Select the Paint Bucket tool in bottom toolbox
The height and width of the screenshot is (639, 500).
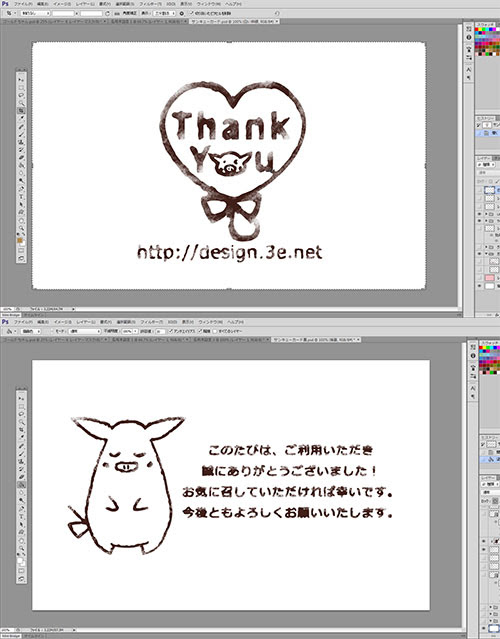click(x=22, y=485)
